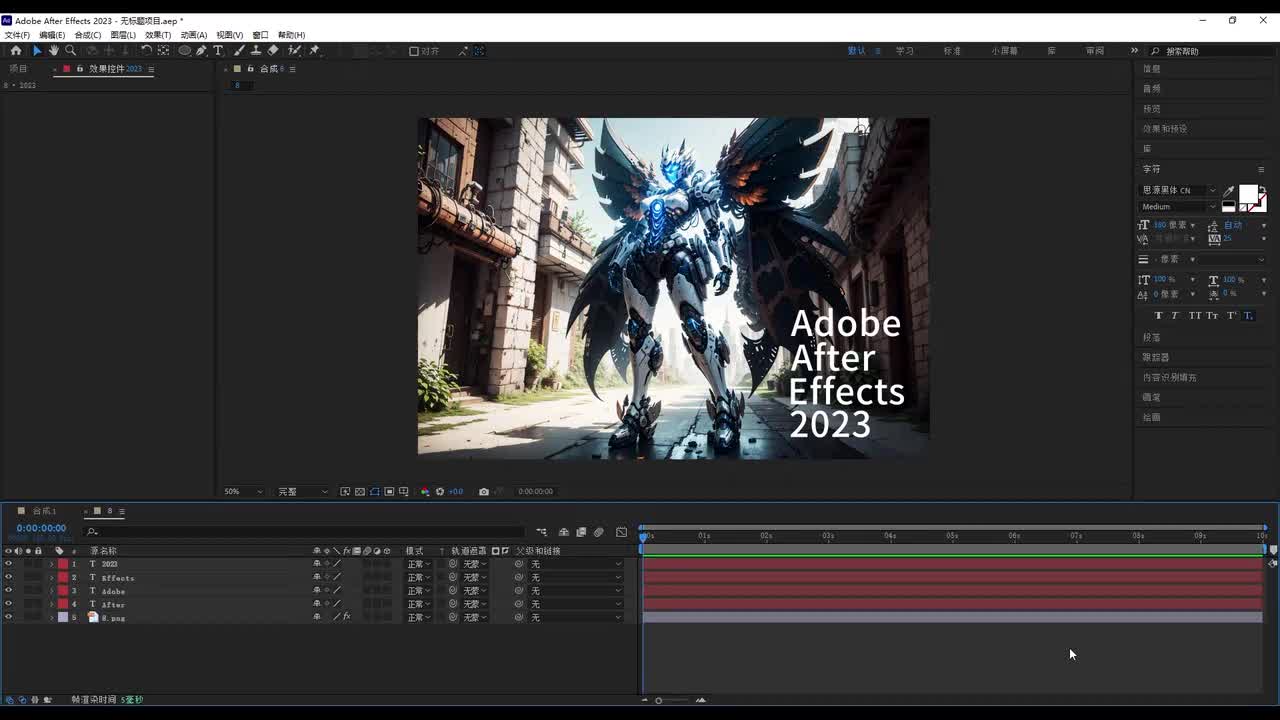Screen dimensions: 1280x720
Task: Open blend mode dropdown for 2023 layer
Action: (x=418, y=564)
